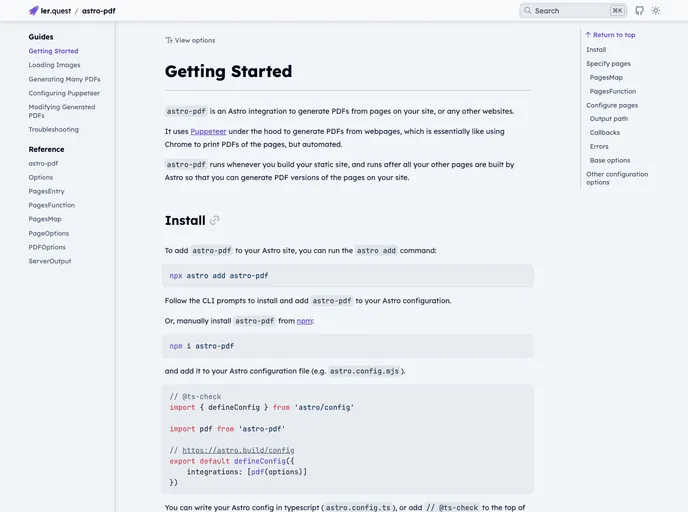Select Getting Started in sidebar

click(x=53, y=51)
